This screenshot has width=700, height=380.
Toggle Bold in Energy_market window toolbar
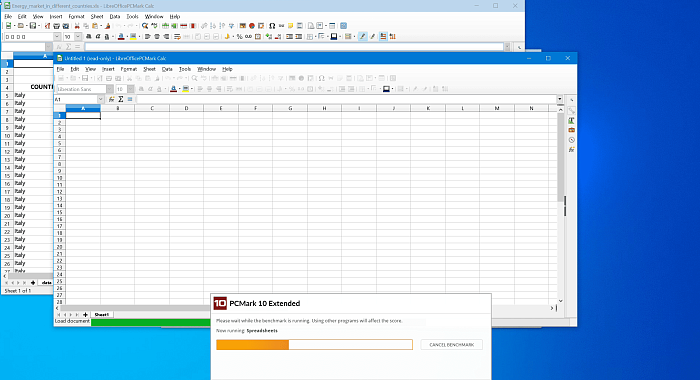pyautogui.click(x=88, y=37)
